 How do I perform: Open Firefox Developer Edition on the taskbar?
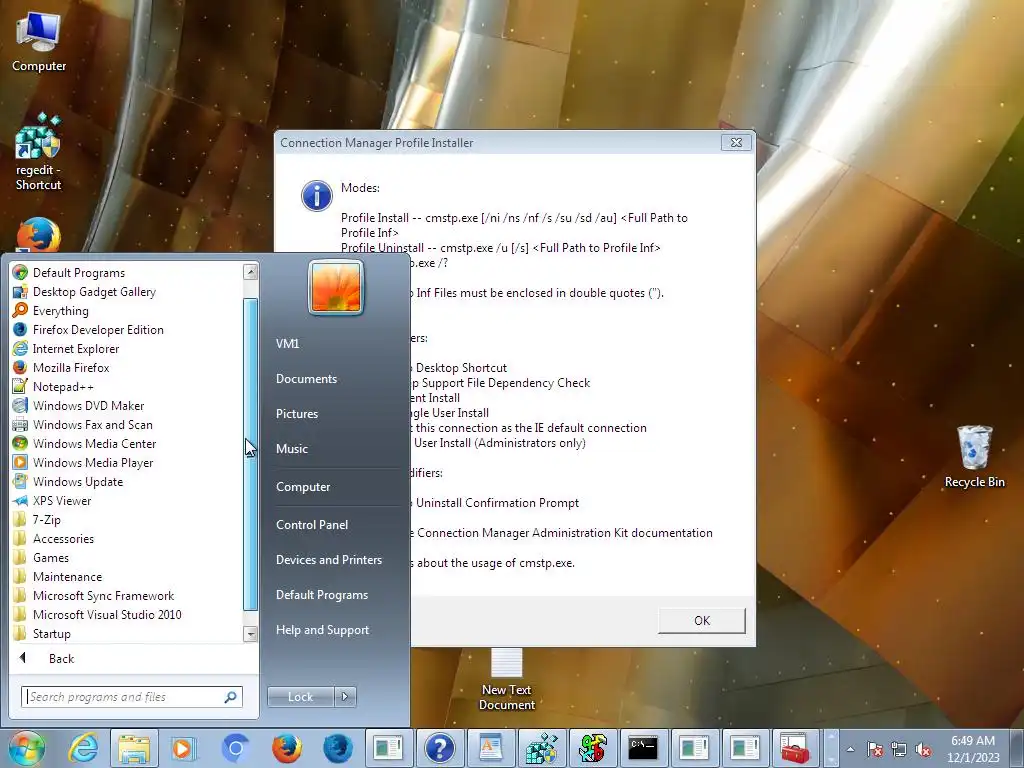(x=337, y=748)
